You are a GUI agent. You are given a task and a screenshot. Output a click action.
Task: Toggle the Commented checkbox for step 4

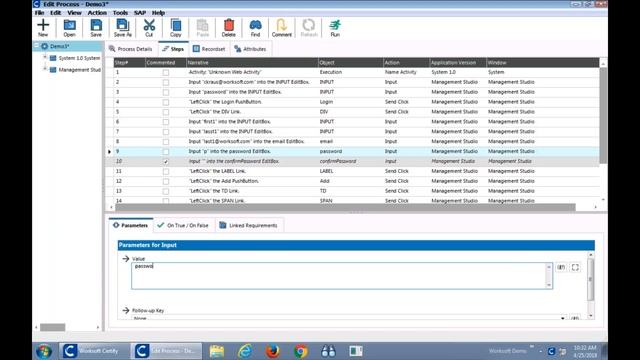166,102
